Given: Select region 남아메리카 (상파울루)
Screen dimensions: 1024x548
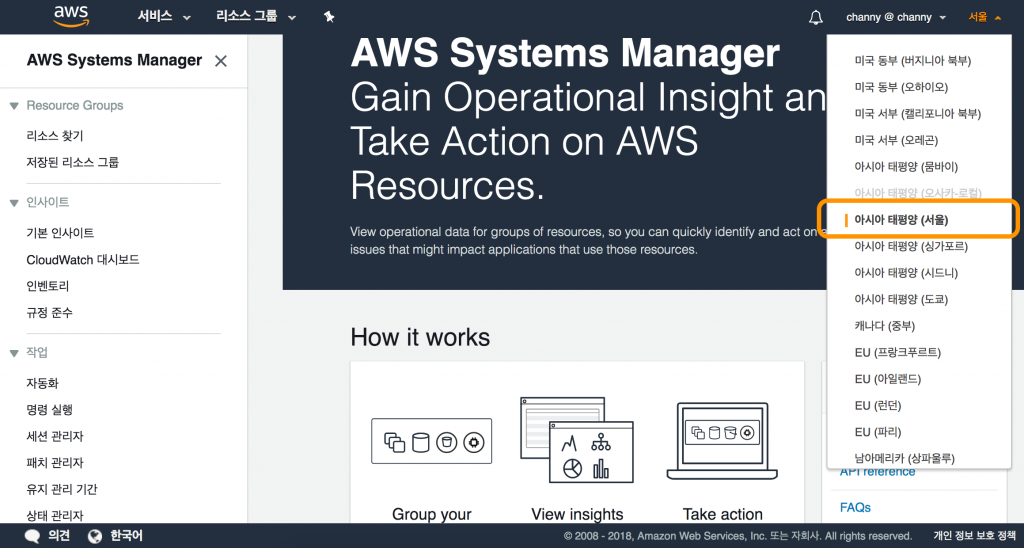Looking at the screenshot, I should pos(904,459).
